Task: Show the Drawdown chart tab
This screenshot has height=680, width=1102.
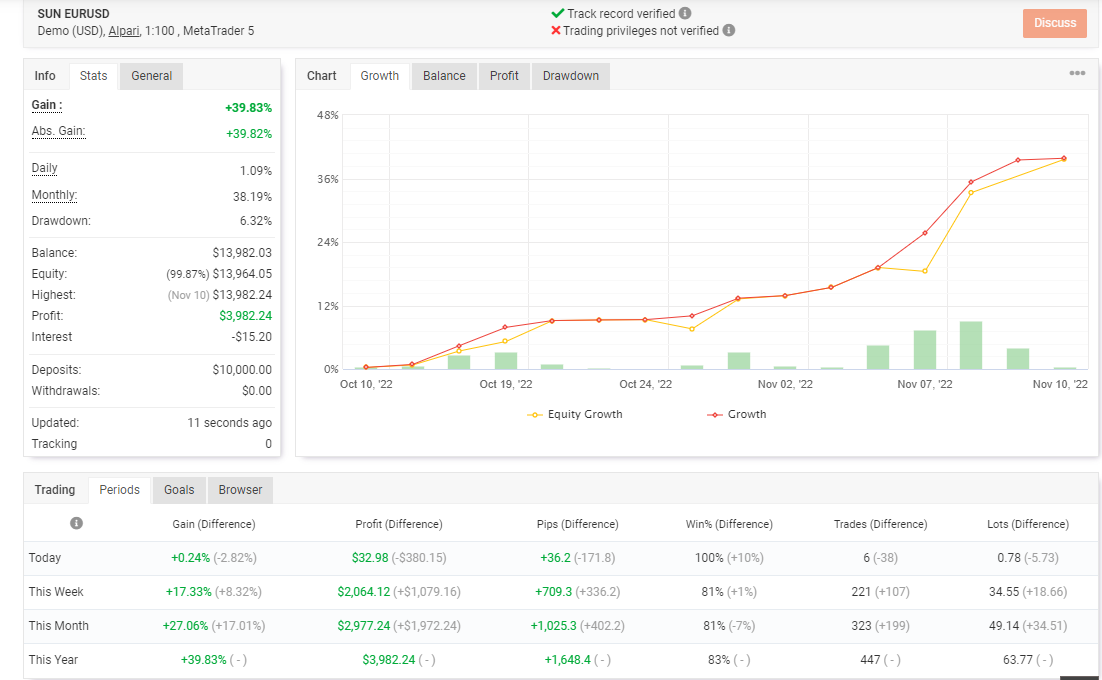Action: coord(571,76)
